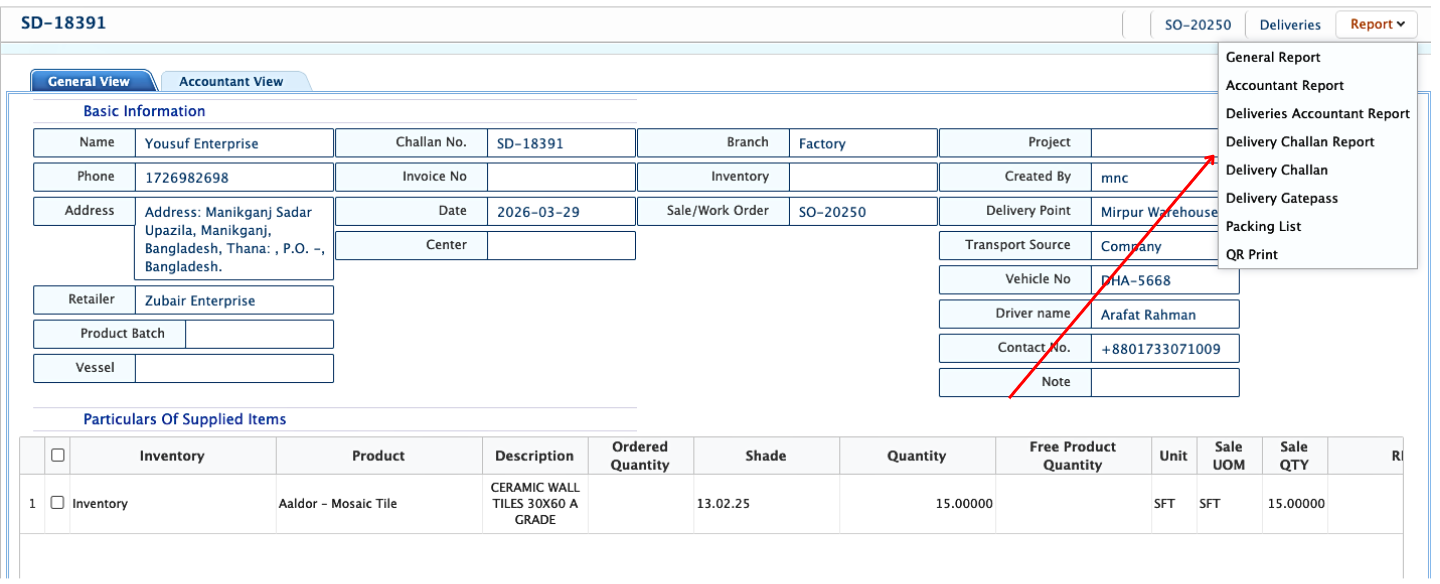This screenshot has height=584, width=1440.
Task: Click the SO-20250 header button
Action: [1197, 25]
